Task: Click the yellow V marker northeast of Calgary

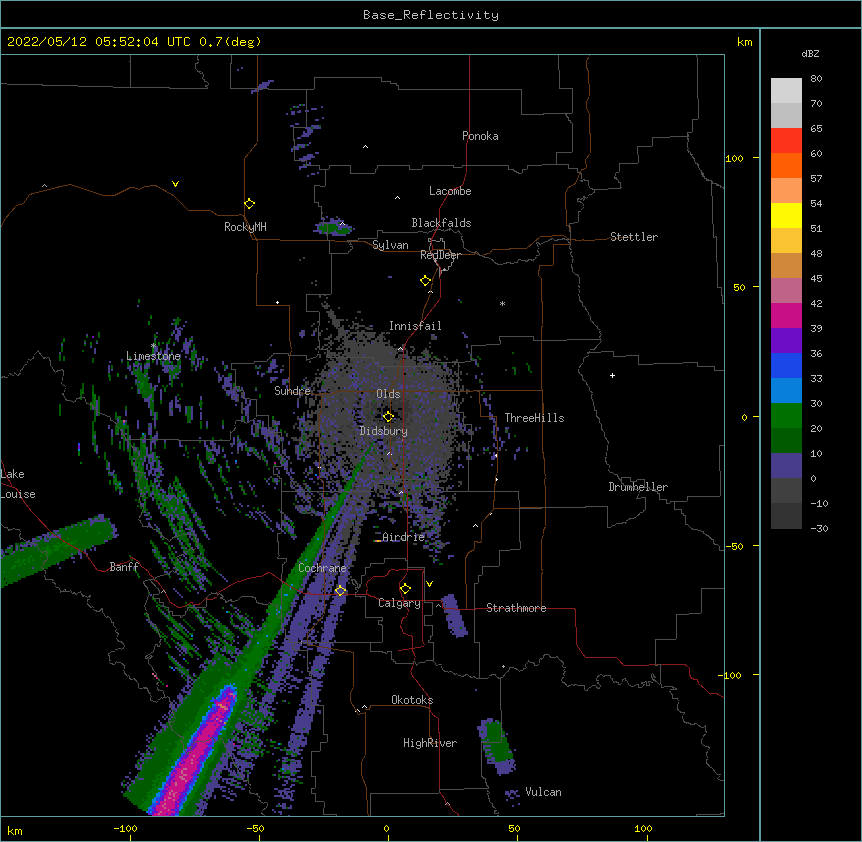Action: (x=429, y=584)
